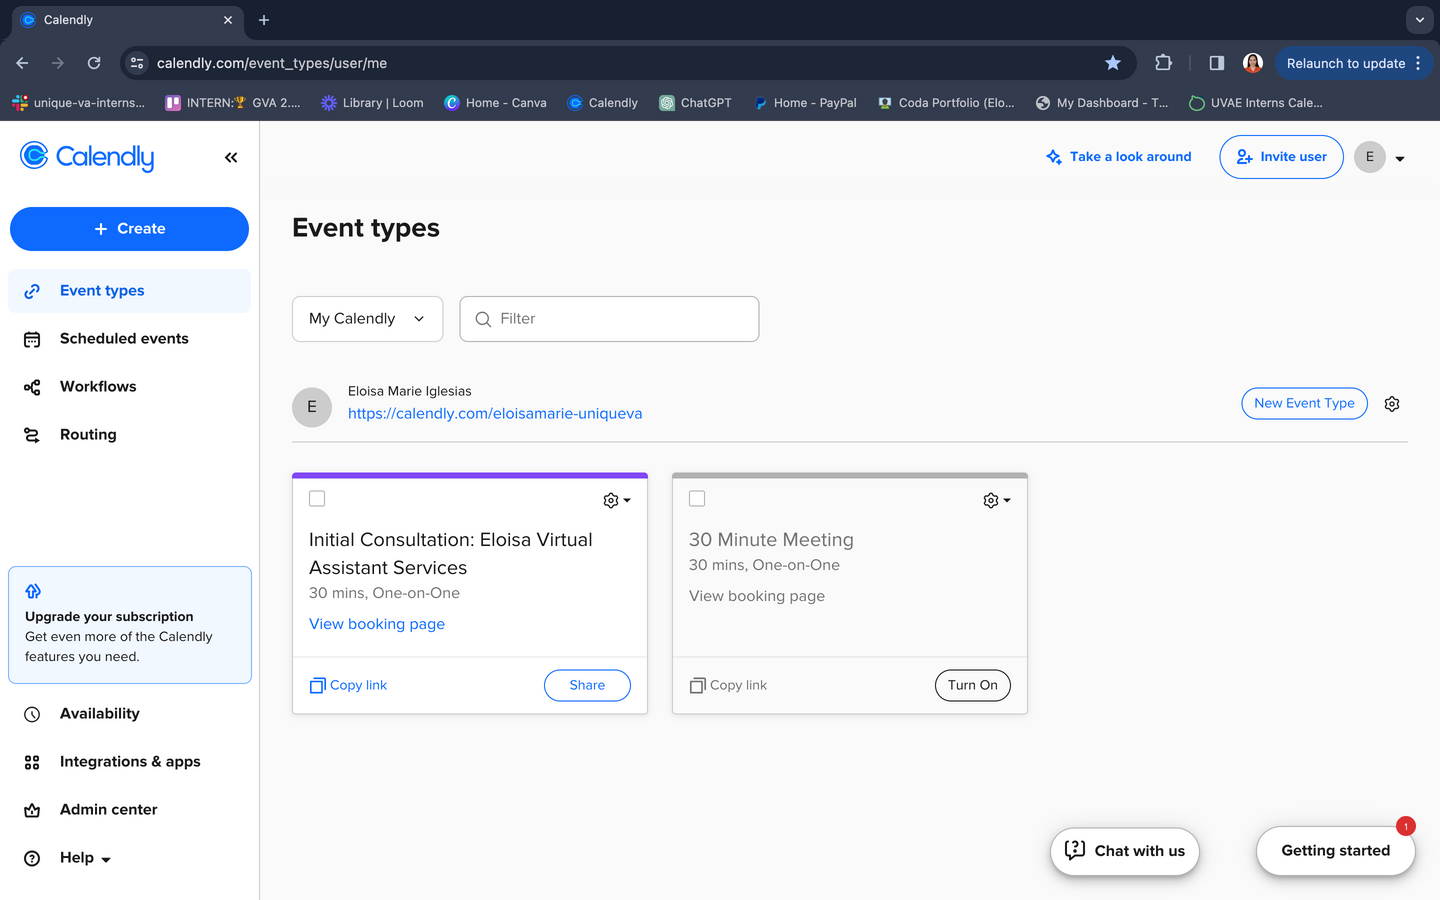Open Availability in the sidebar

[130, 714]
